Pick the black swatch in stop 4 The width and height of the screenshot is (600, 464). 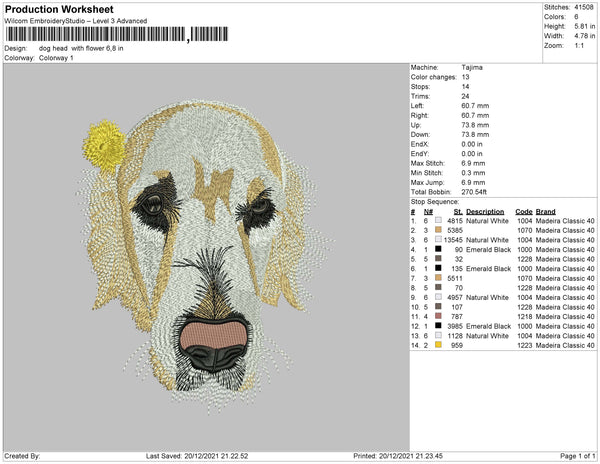[437, 249]
